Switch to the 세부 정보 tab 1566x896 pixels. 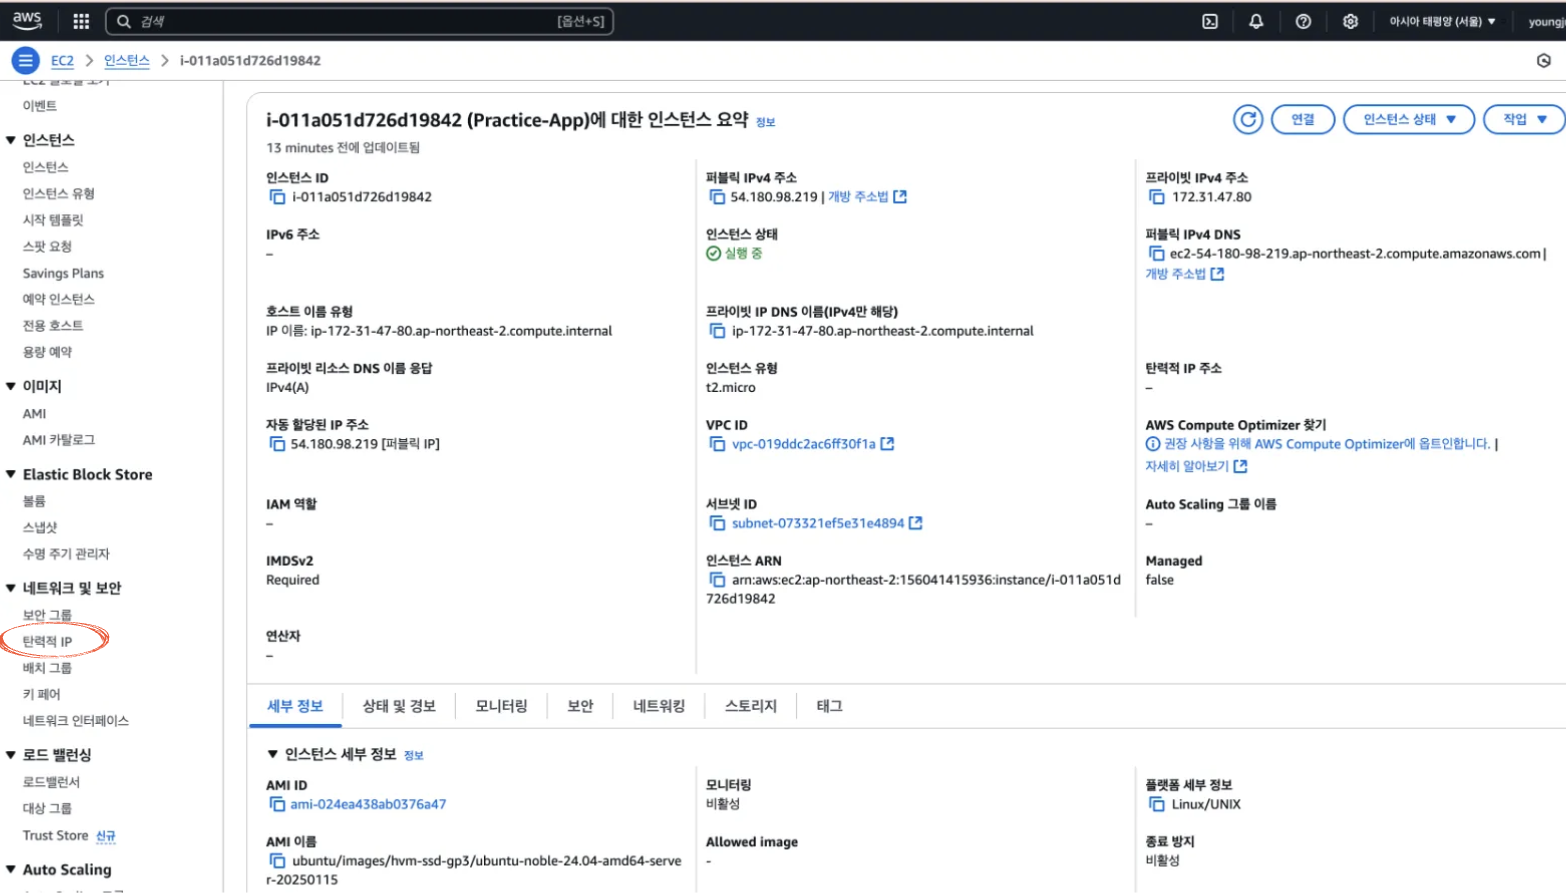click(295, 706)
